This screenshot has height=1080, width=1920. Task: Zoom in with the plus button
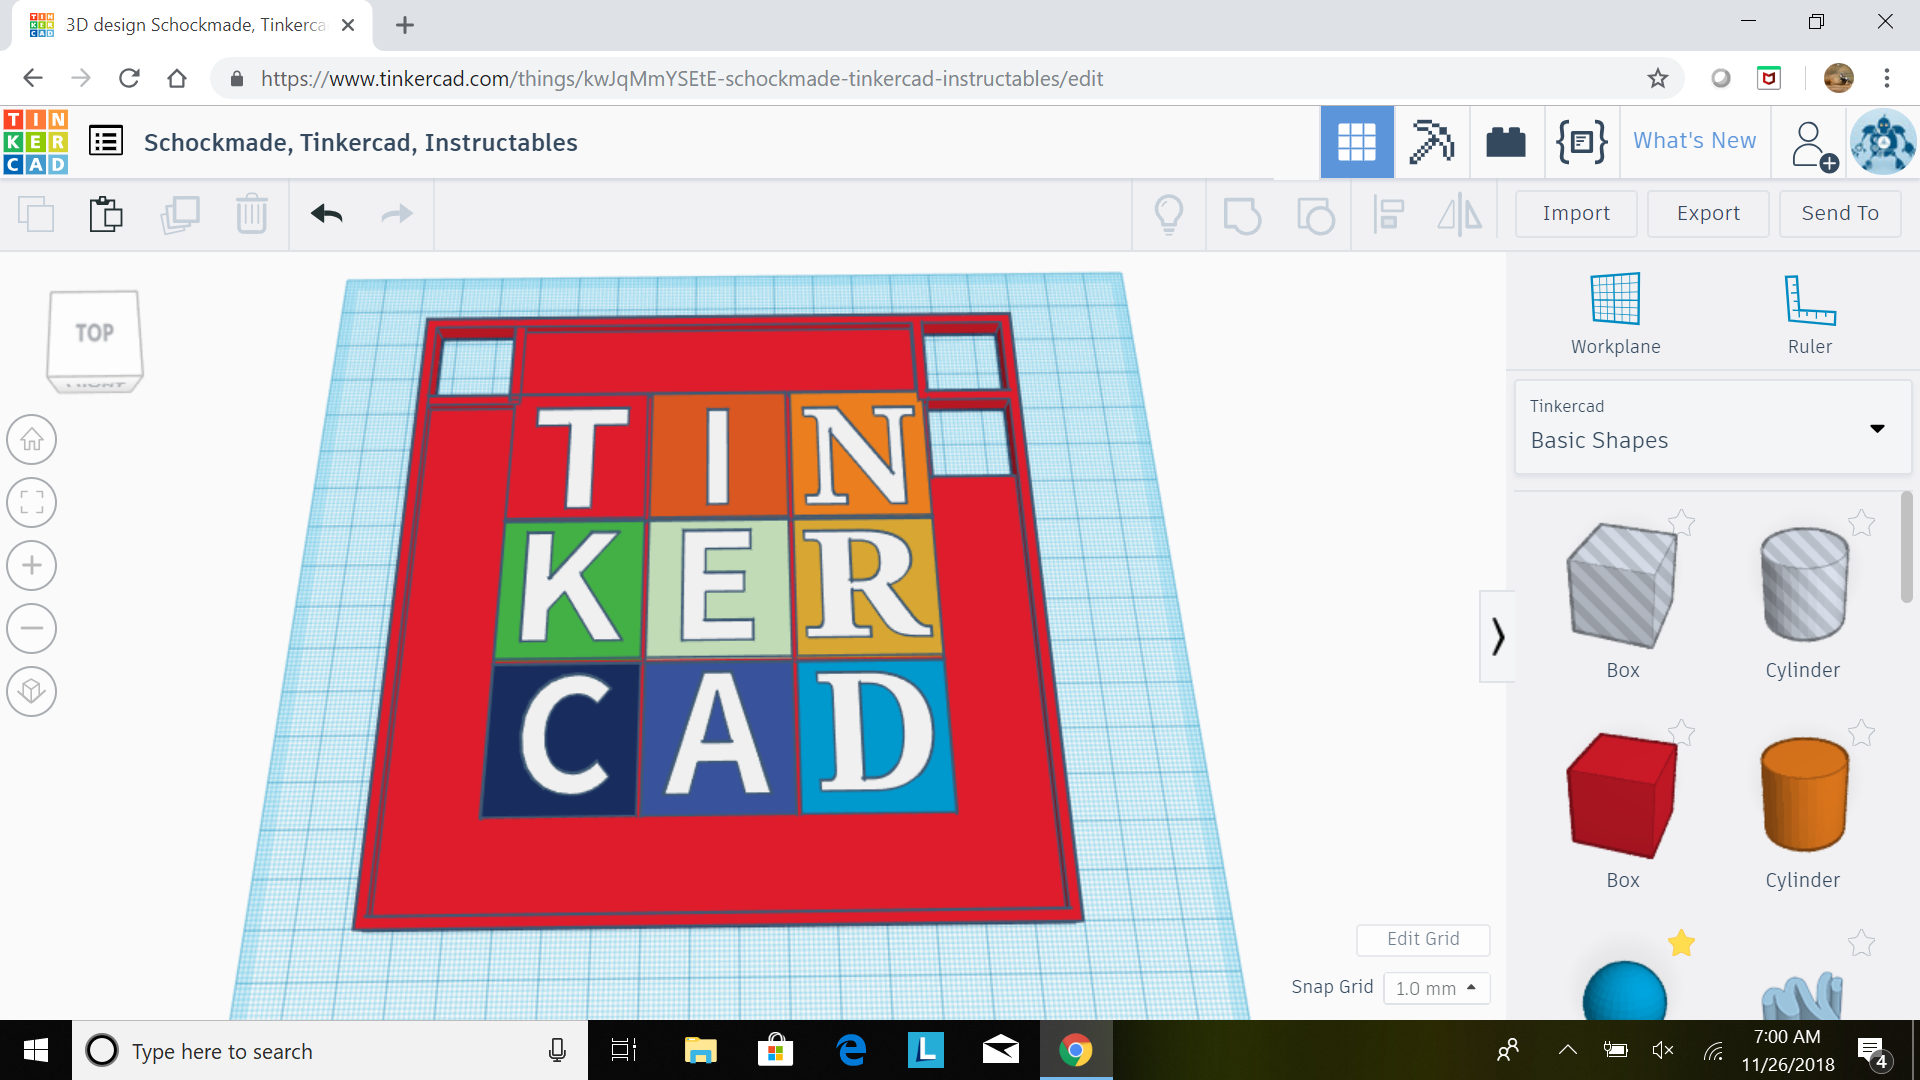click(x=32, y=566)
